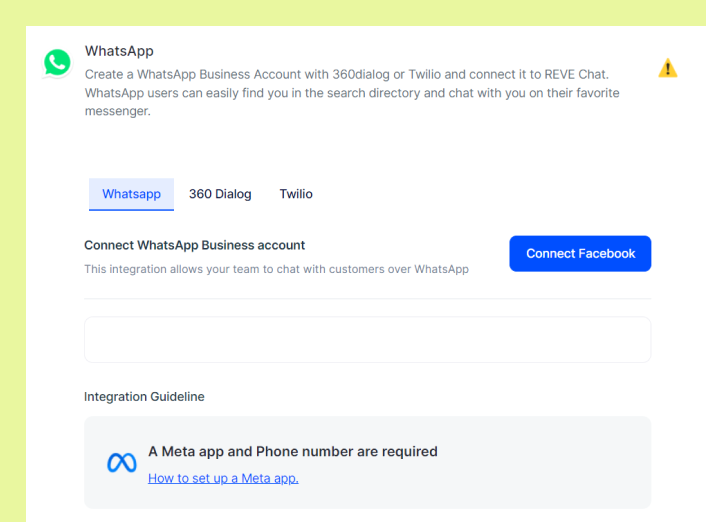Open the How to set up a Meta app link
The height and width of the screenshot is (522, 706).
click(x=223, y=478)
